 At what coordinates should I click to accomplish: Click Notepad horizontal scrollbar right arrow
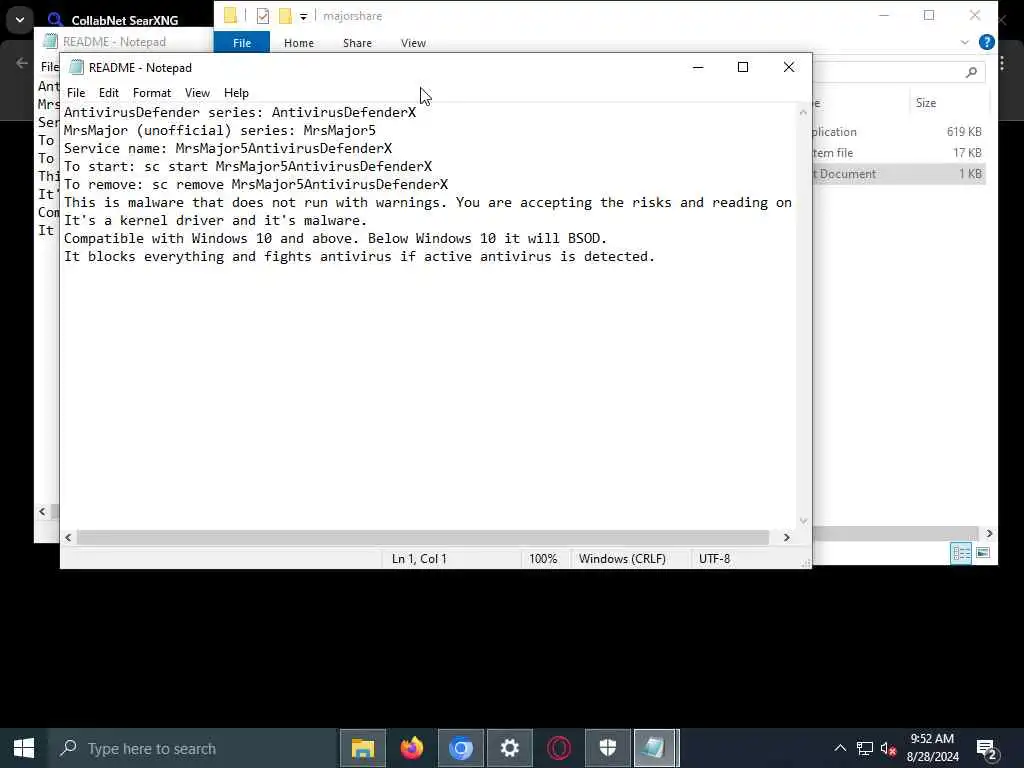click(x=787, y=537)
